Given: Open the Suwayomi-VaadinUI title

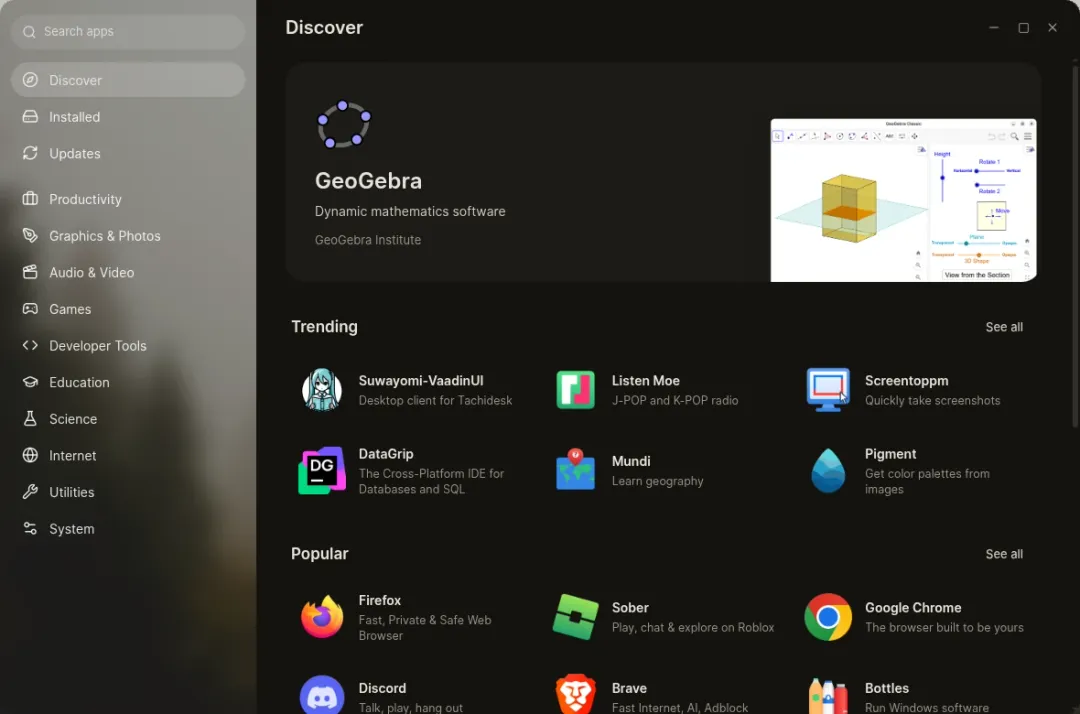Looking at the screenshot, I should 421,381.
